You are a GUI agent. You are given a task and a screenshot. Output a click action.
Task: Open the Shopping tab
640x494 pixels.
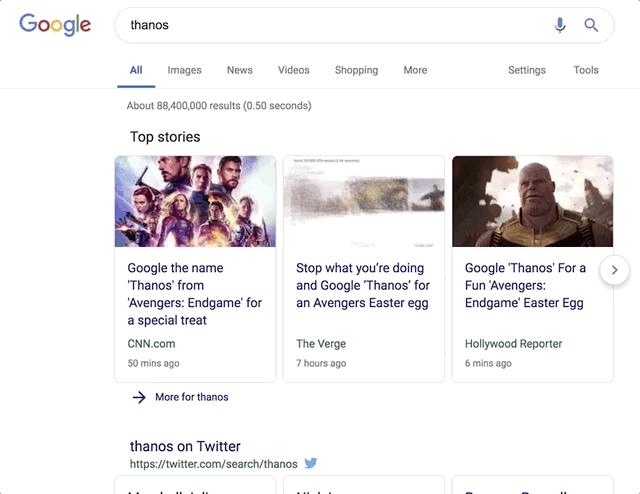pos(356,70)
